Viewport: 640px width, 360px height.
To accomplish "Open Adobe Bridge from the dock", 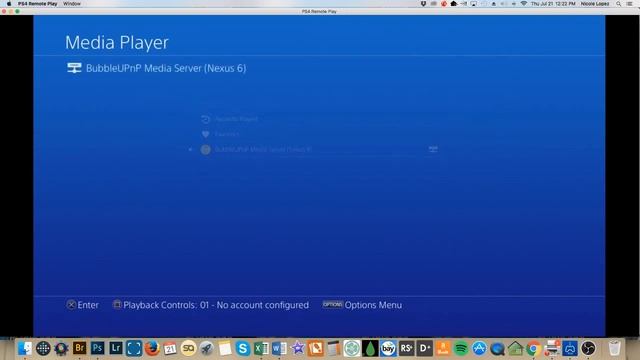I will pos(79,348).
